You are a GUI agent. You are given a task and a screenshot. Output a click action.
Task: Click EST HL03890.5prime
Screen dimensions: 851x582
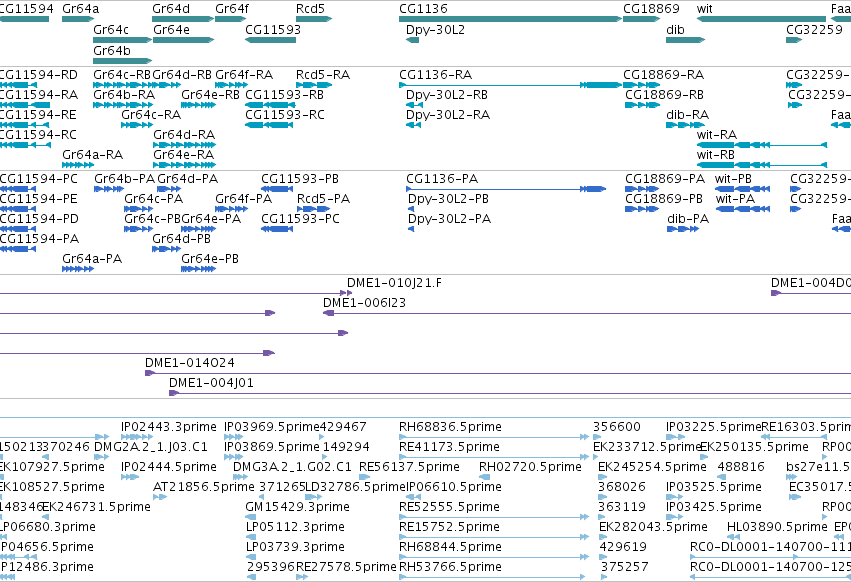click(733, 537)
